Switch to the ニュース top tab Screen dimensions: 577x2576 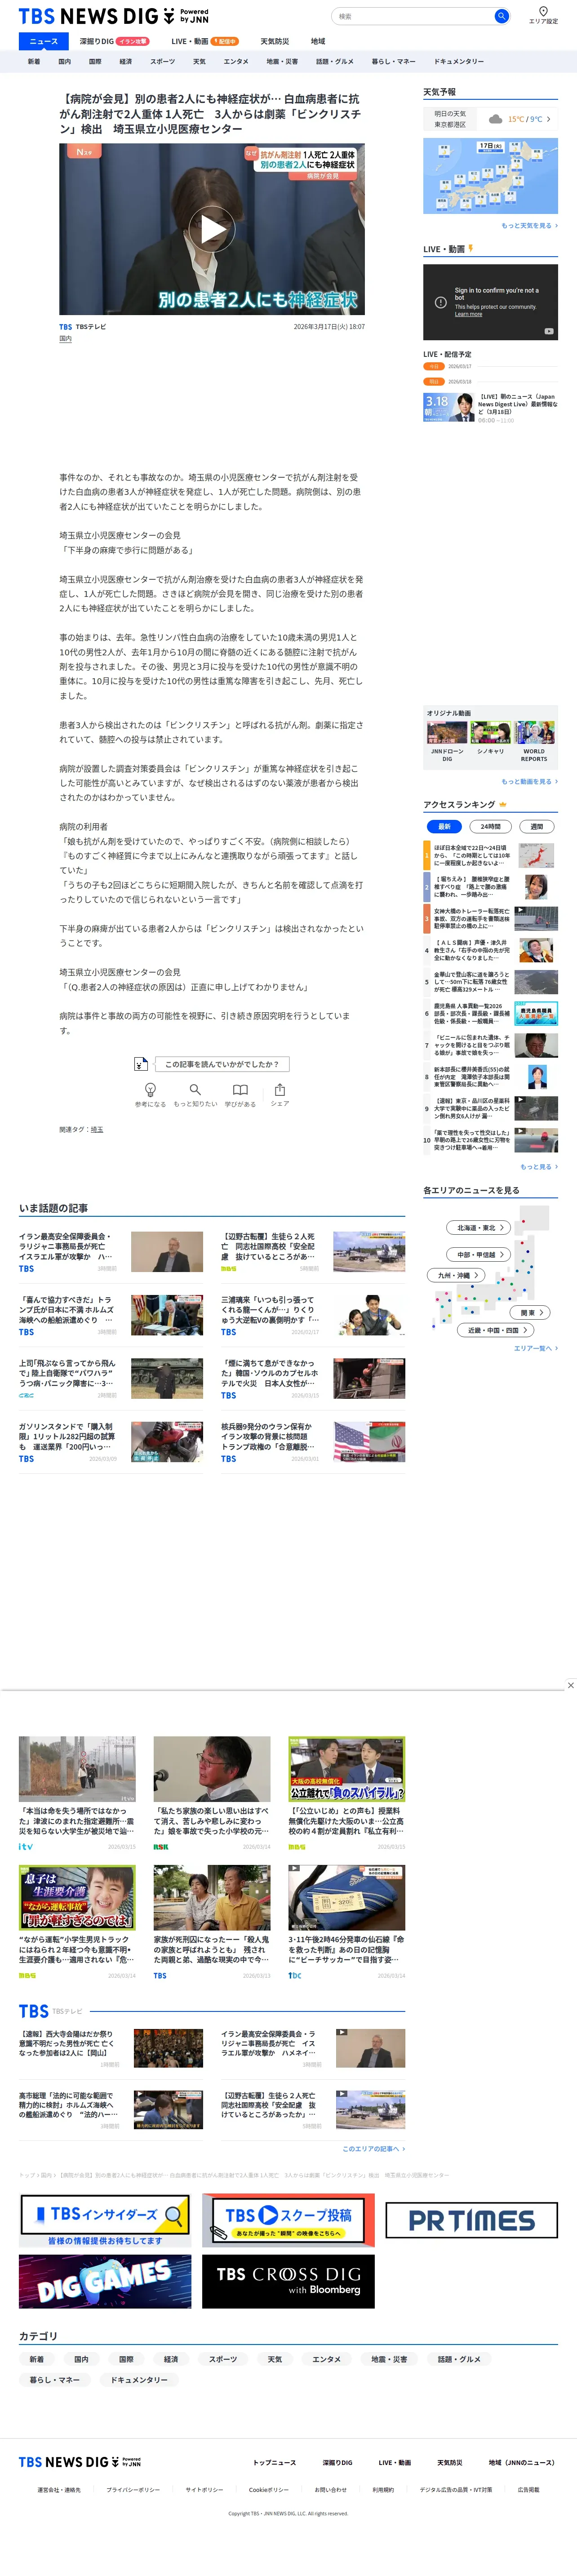(x=44, y=41)
